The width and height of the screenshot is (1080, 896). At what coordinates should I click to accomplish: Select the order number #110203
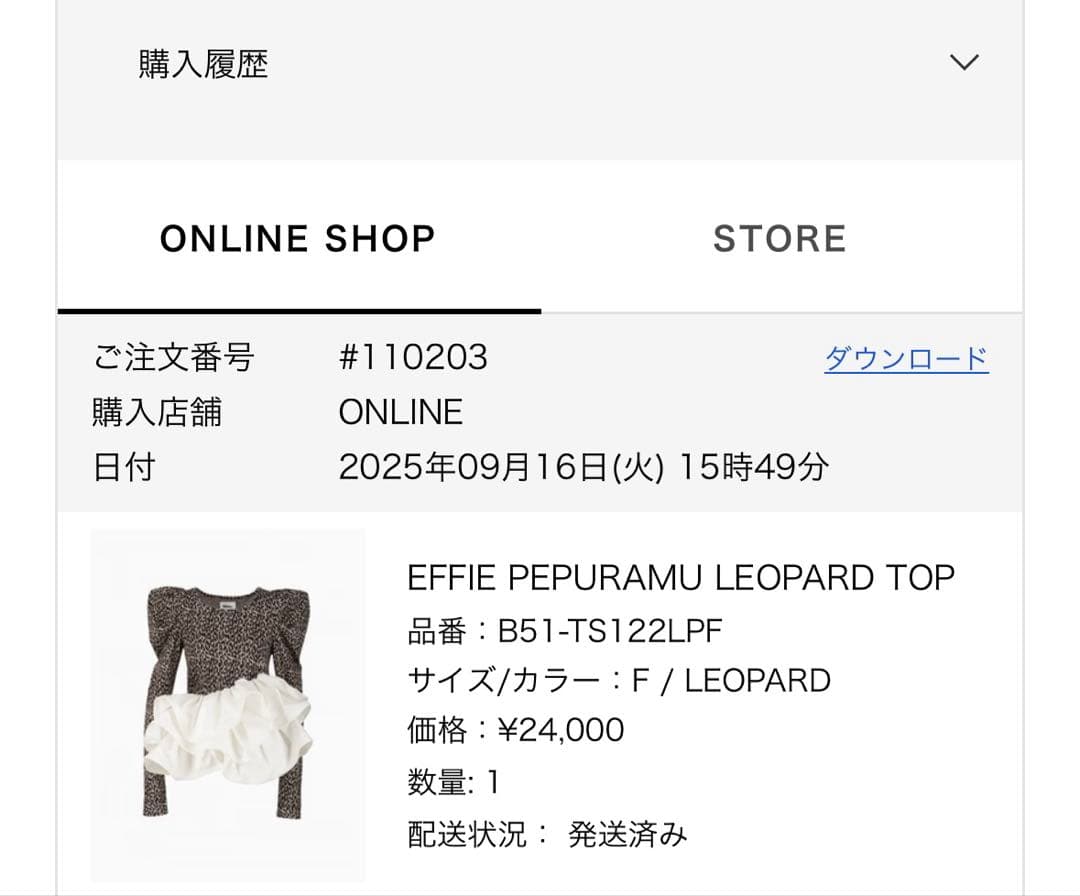413,358
